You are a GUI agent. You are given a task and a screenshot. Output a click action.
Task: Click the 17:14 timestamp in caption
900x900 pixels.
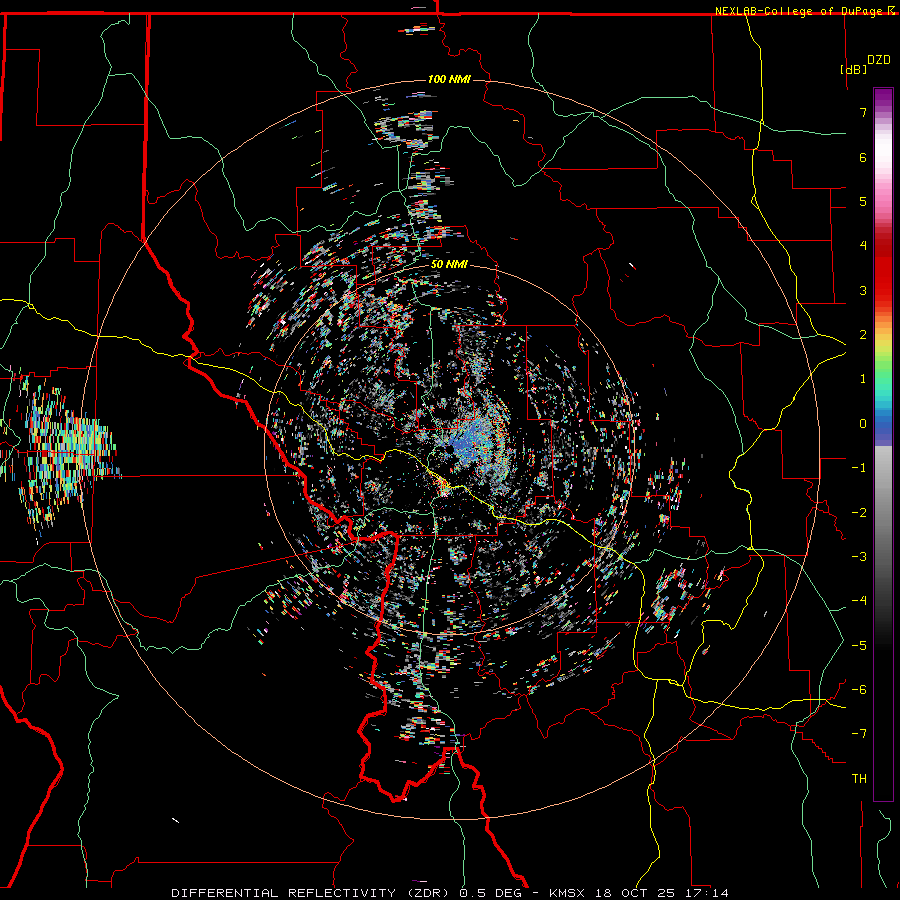709,893
